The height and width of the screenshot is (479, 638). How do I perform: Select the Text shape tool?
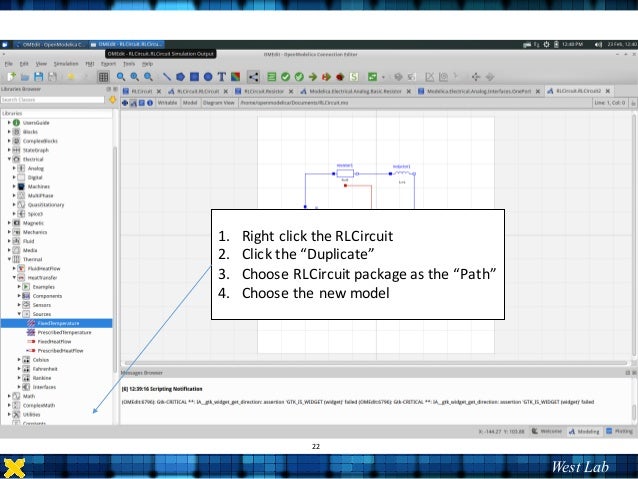[x=221, y=76]
